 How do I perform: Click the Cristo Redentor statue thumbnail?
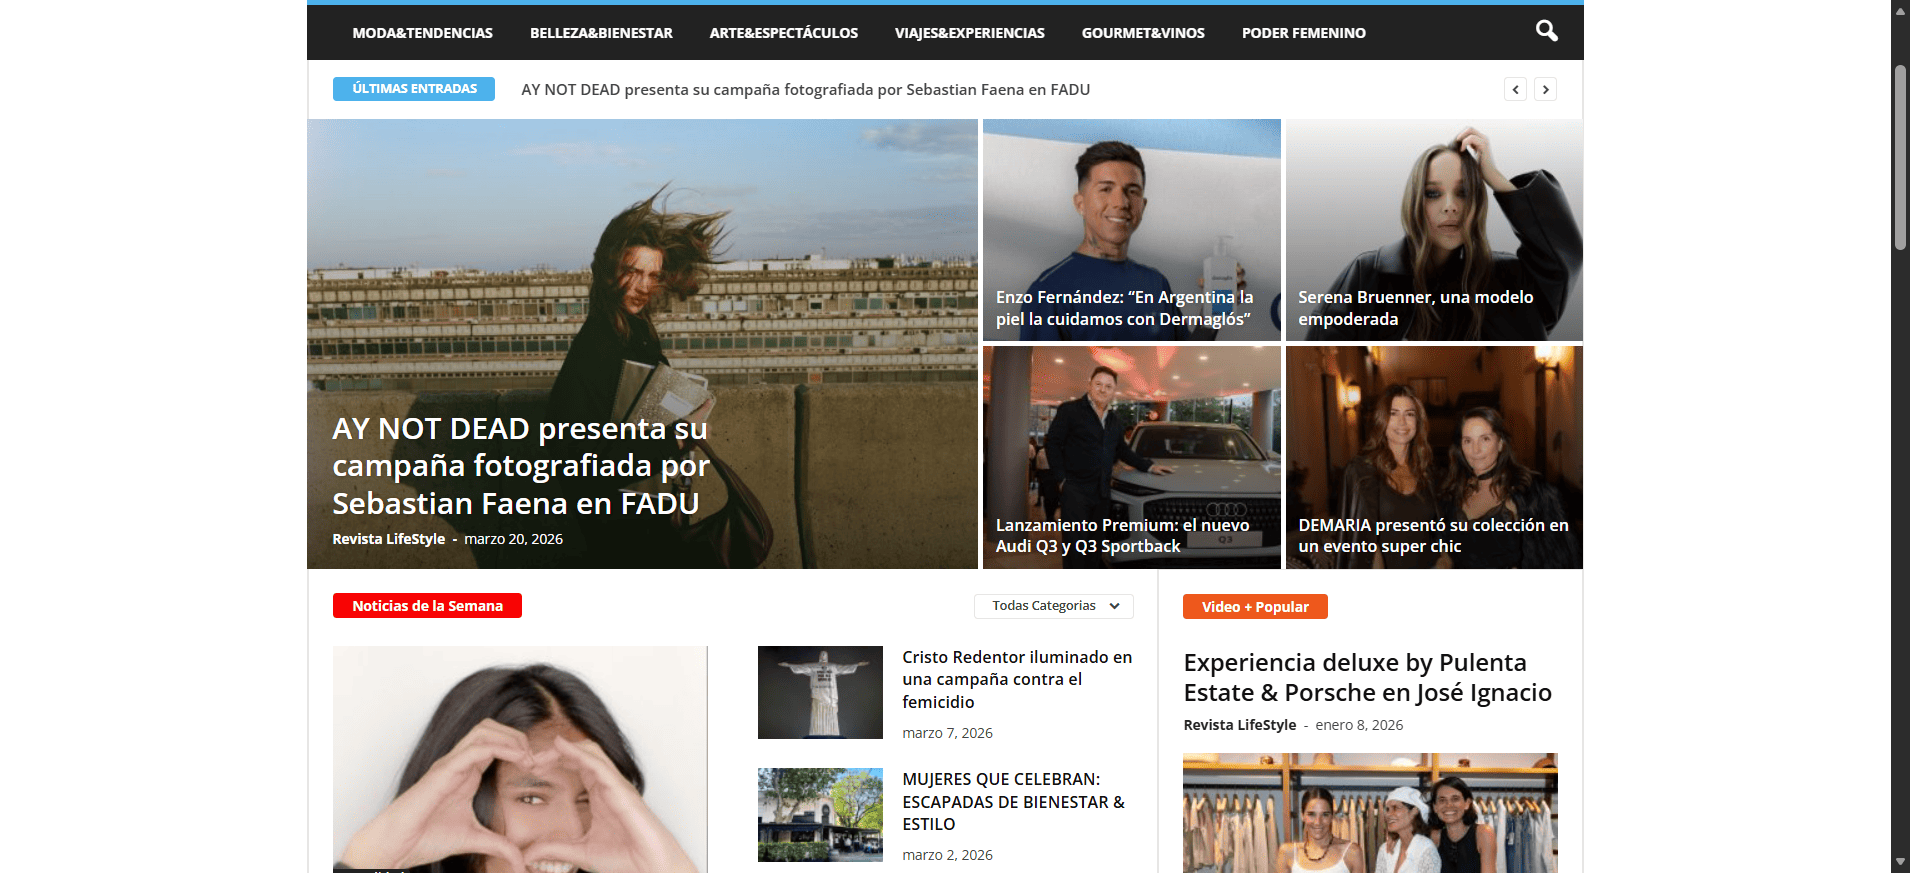coord(820,692)
